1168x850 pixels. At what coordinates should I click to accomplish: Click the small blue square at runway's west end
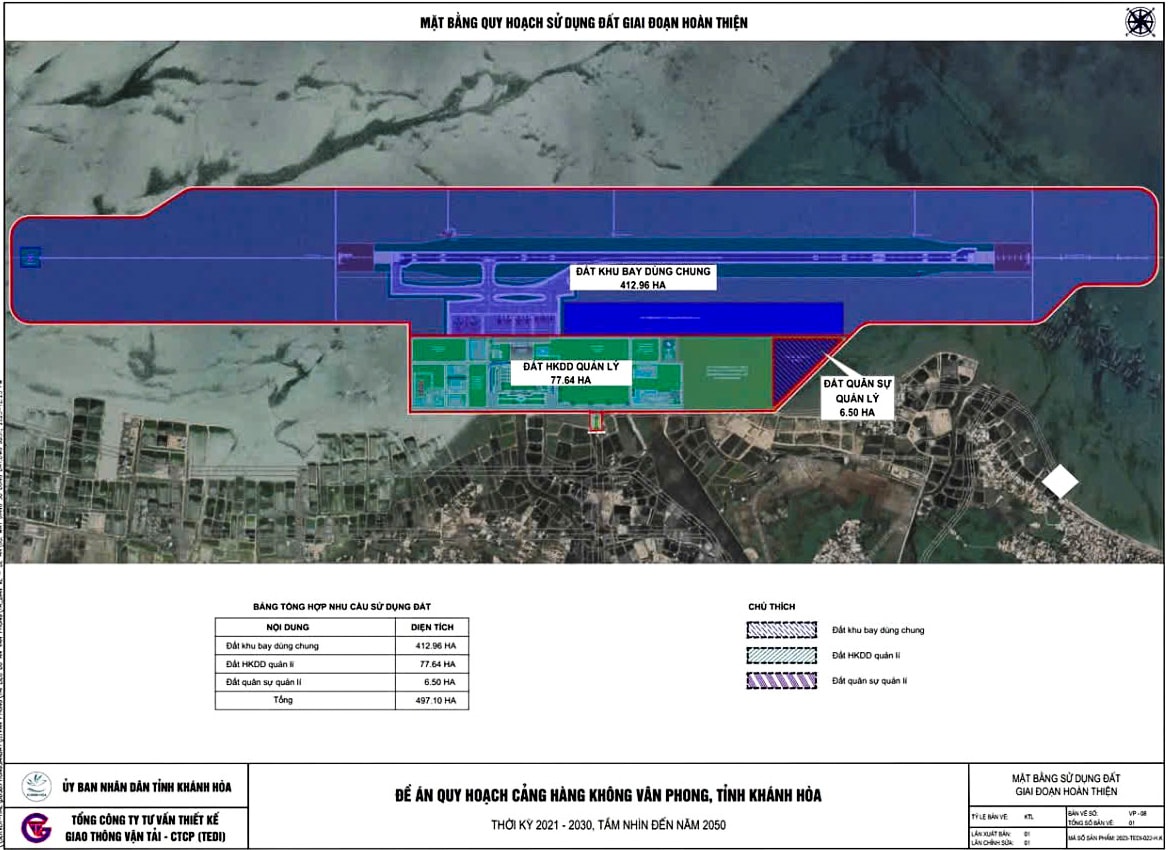tap(30, 258)
